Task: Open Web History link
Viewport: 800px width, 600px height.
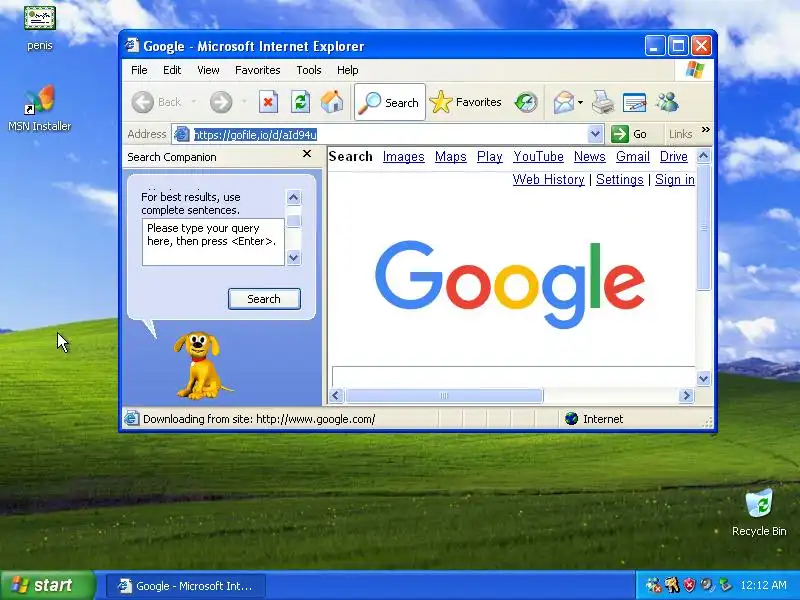Action: (x=548, y=180)
